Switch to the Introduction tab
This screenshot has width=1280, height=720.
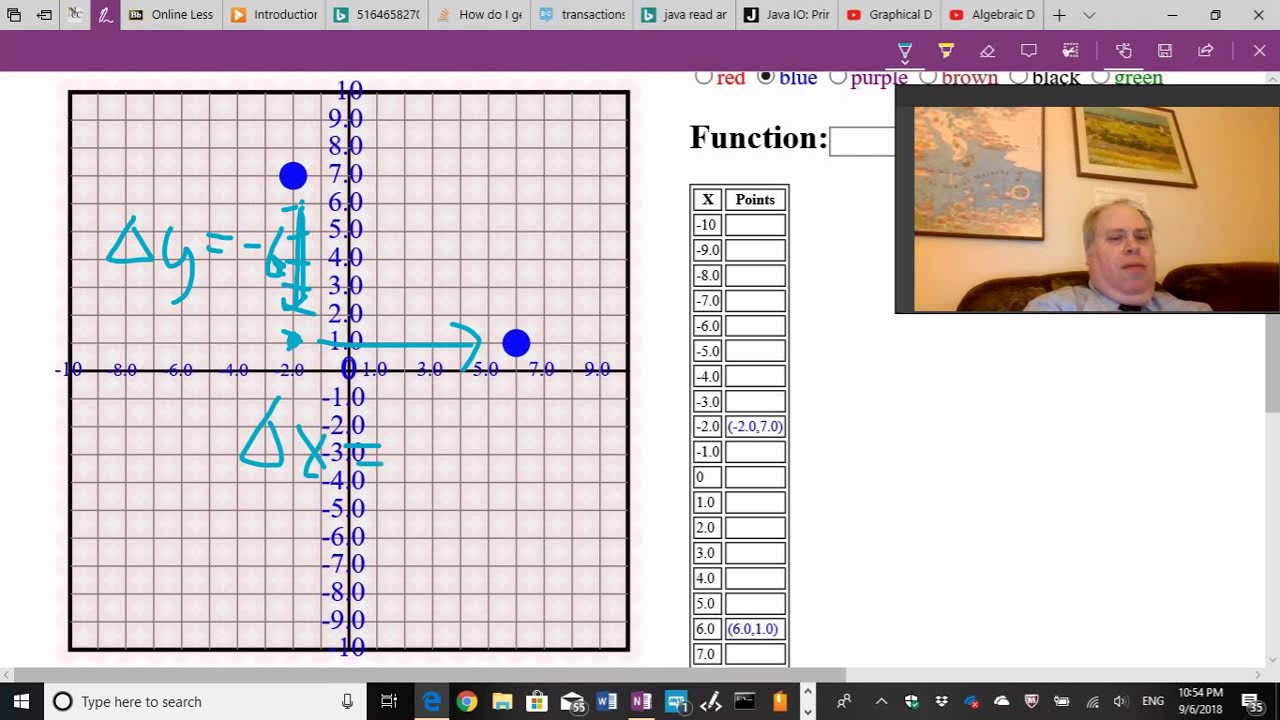coord(274,15)
